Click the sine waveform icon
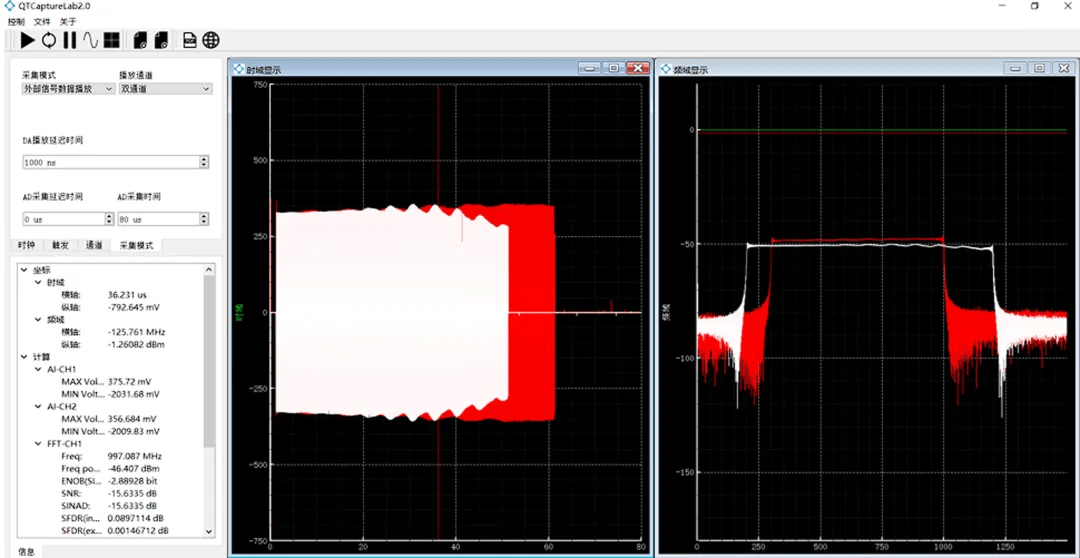The height and width of the screenshot is (558, 1080). click(x=90, y=40)
